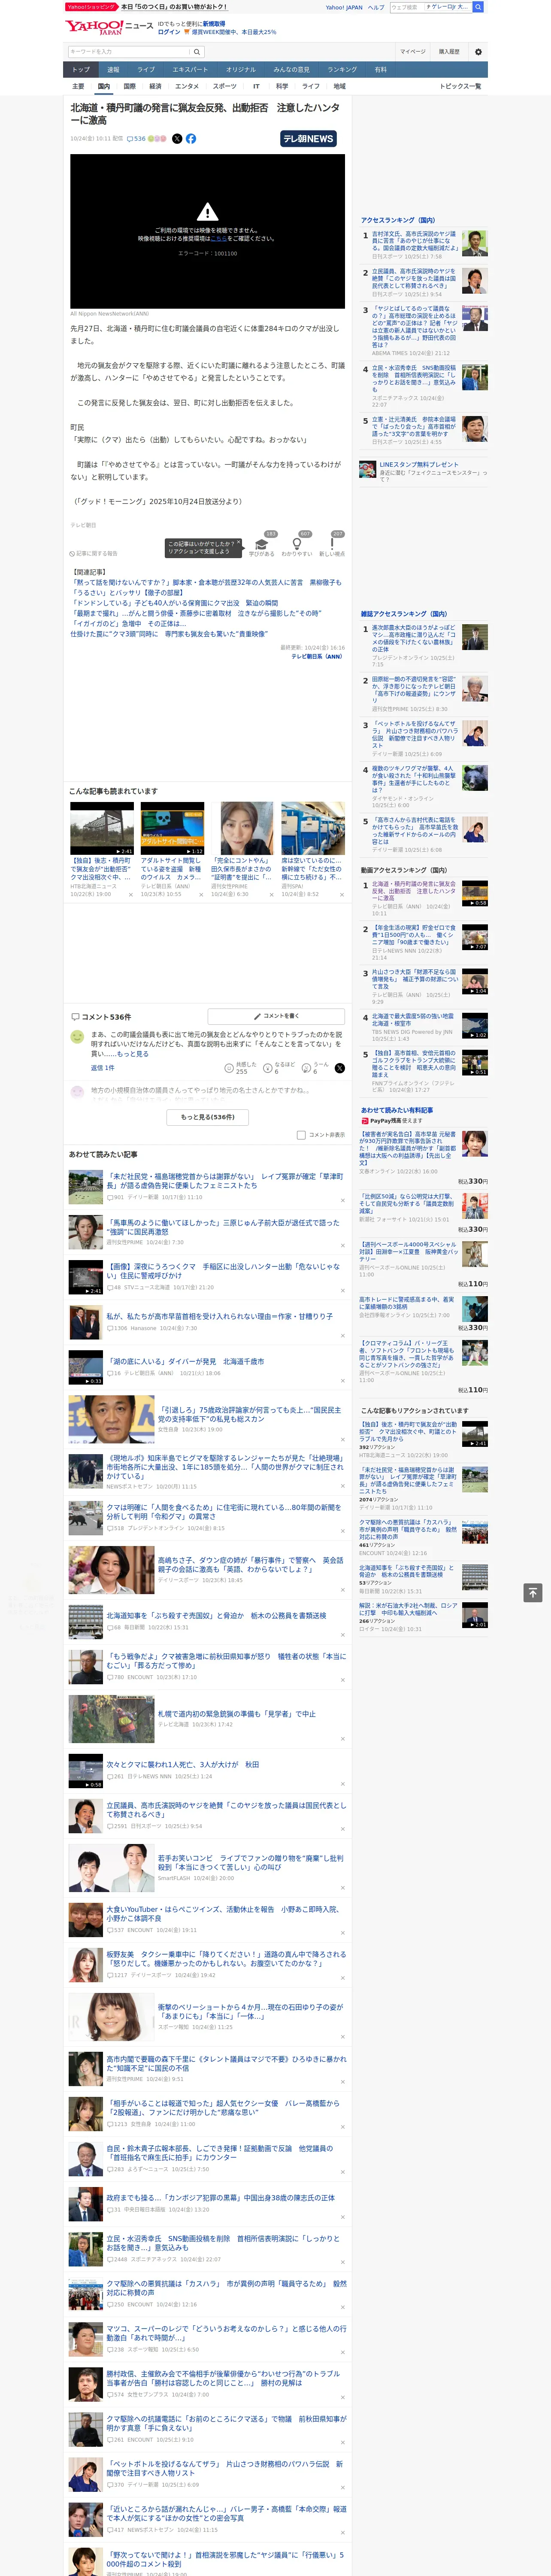This screenshot has width=551, height=2576.
Task: Open the Yahoo! JAPAN link at top
Action: [344, 7]
